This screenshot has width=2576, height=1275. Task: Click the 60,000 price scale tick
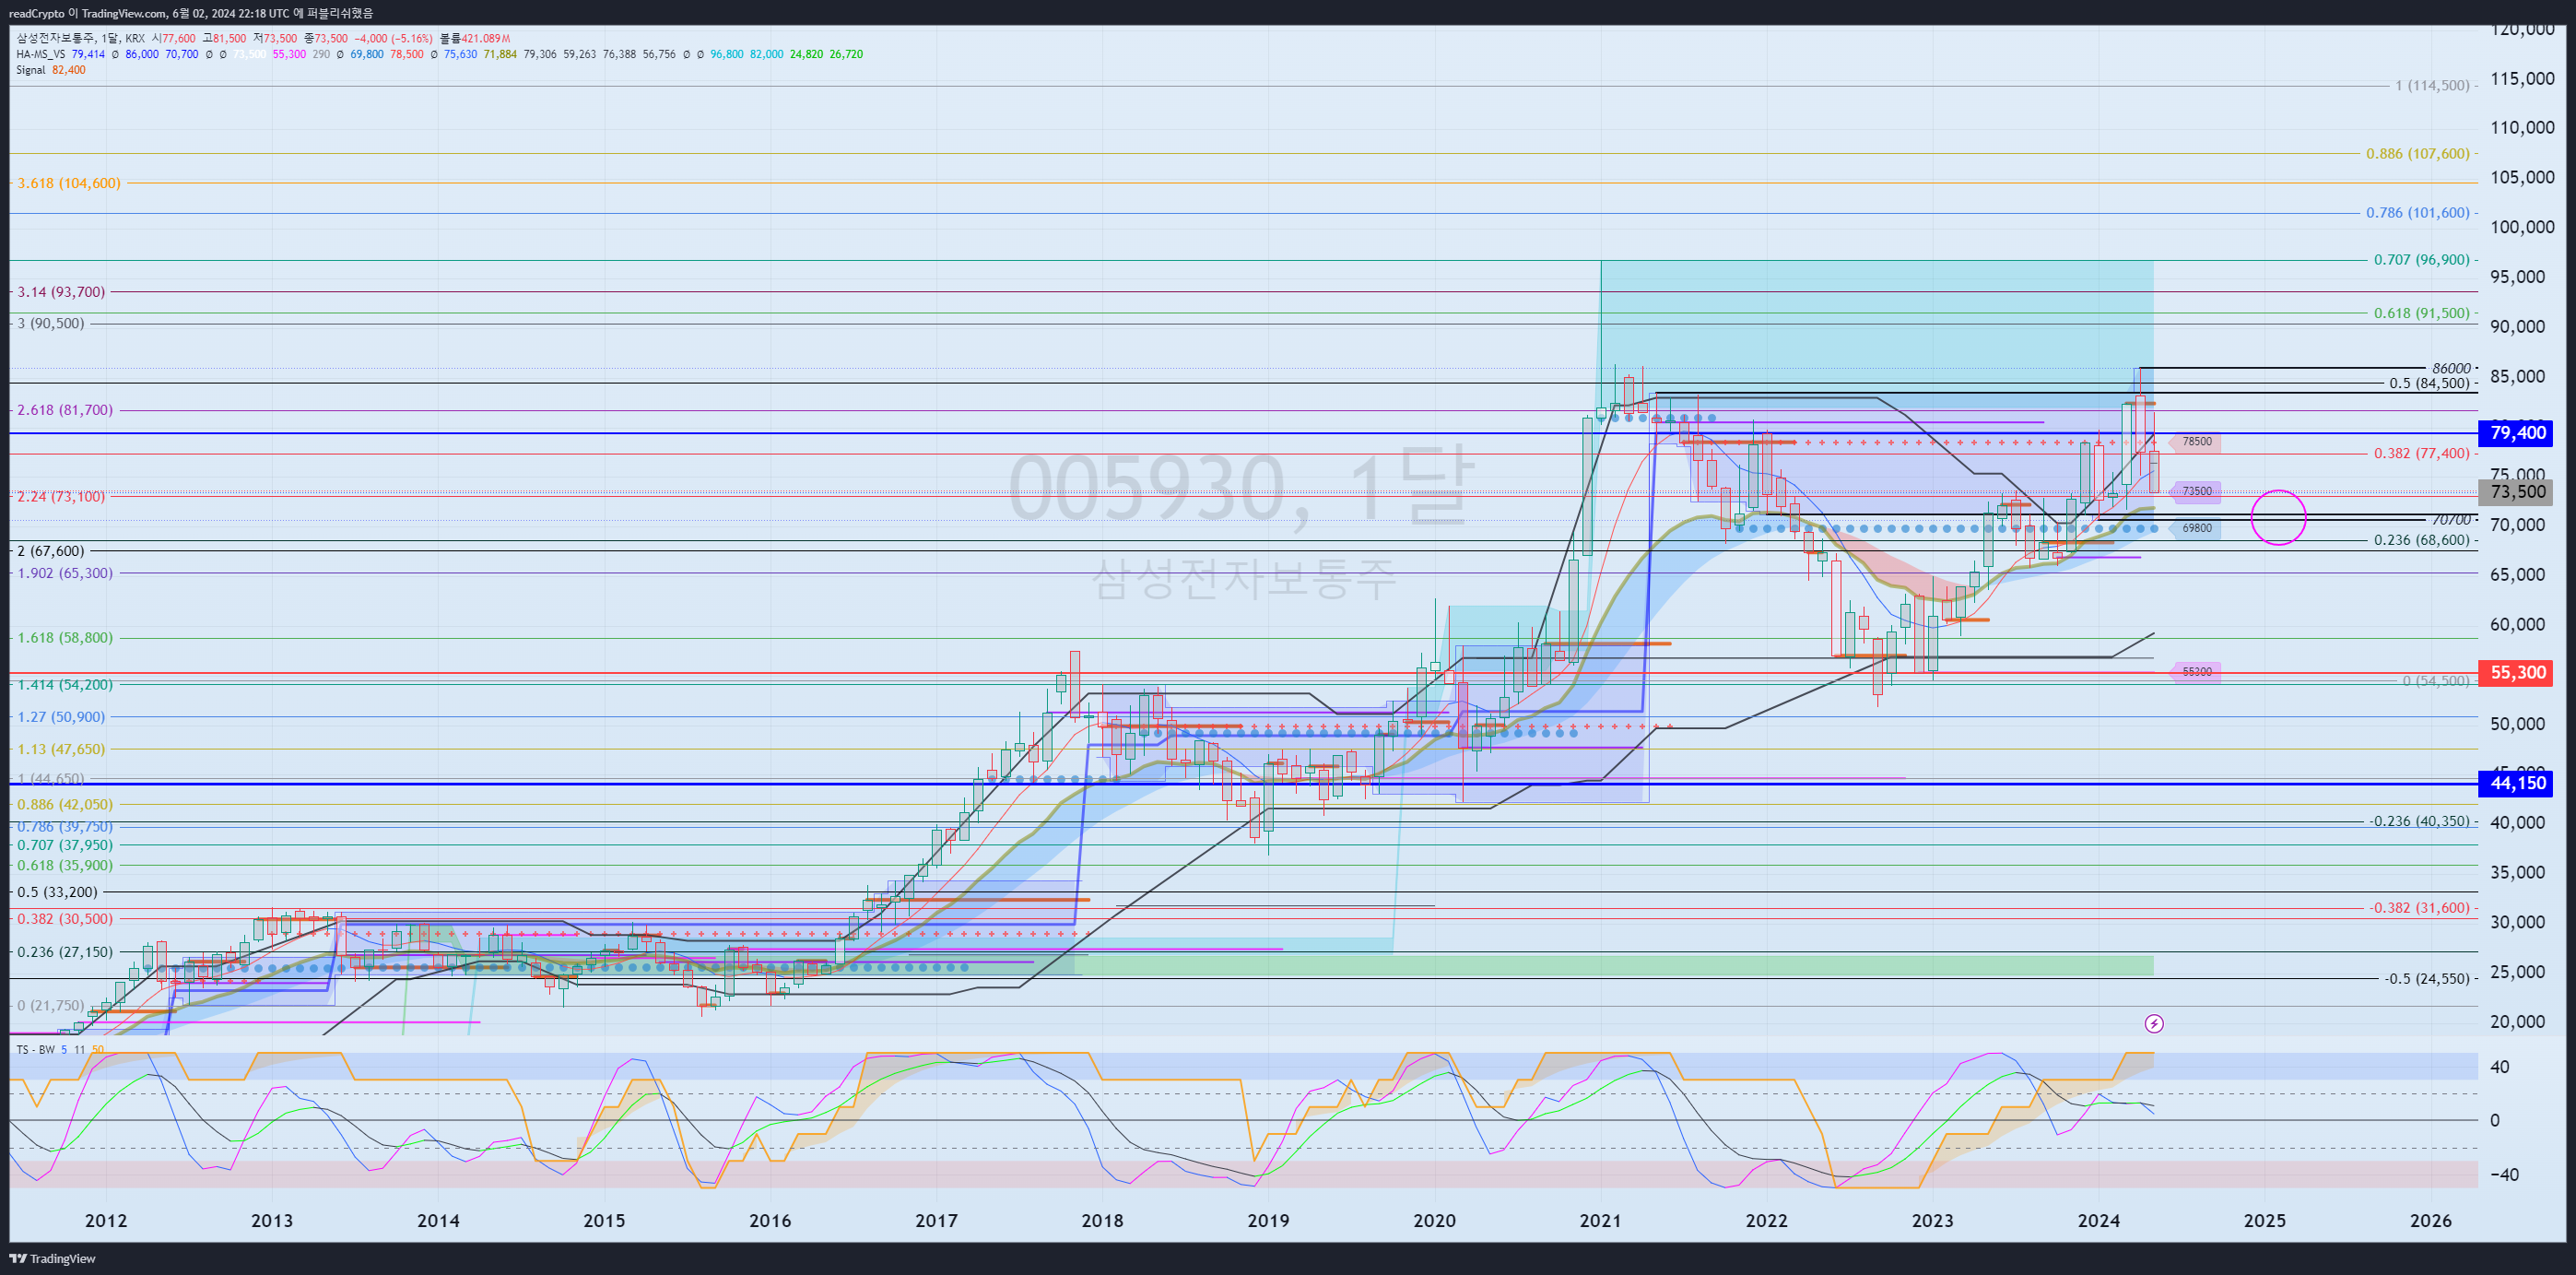tap(2517, 624)
